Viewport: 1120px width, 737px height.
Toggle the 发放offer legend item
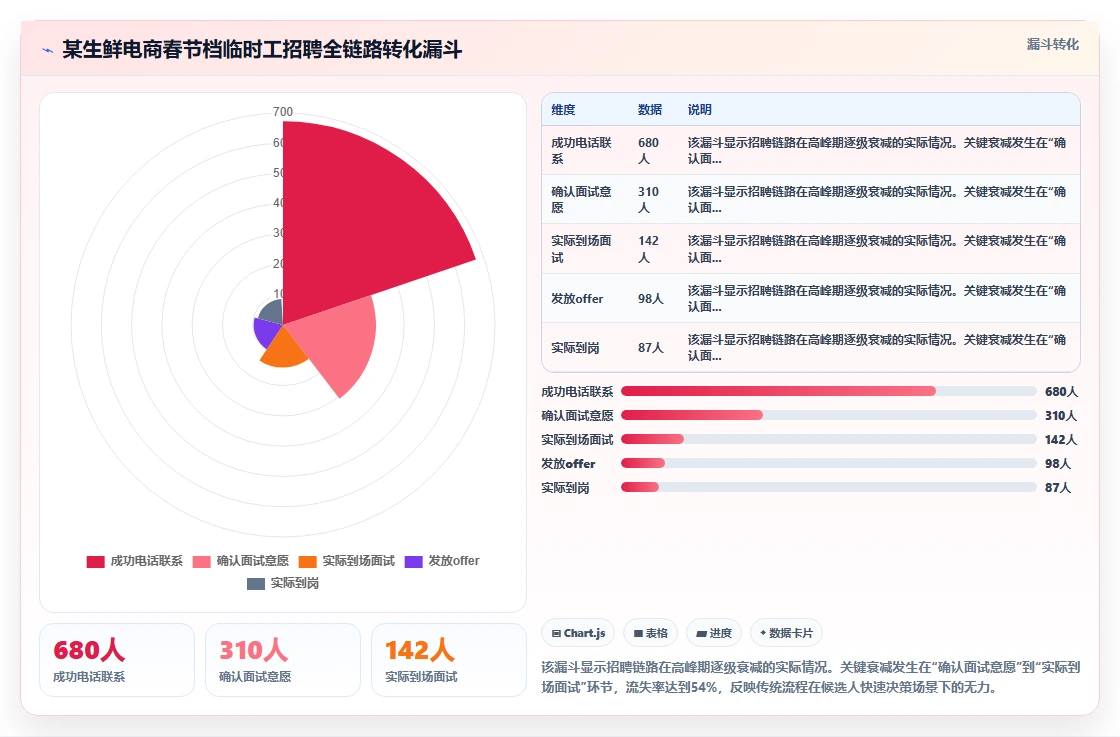click(x=442, y=561)
